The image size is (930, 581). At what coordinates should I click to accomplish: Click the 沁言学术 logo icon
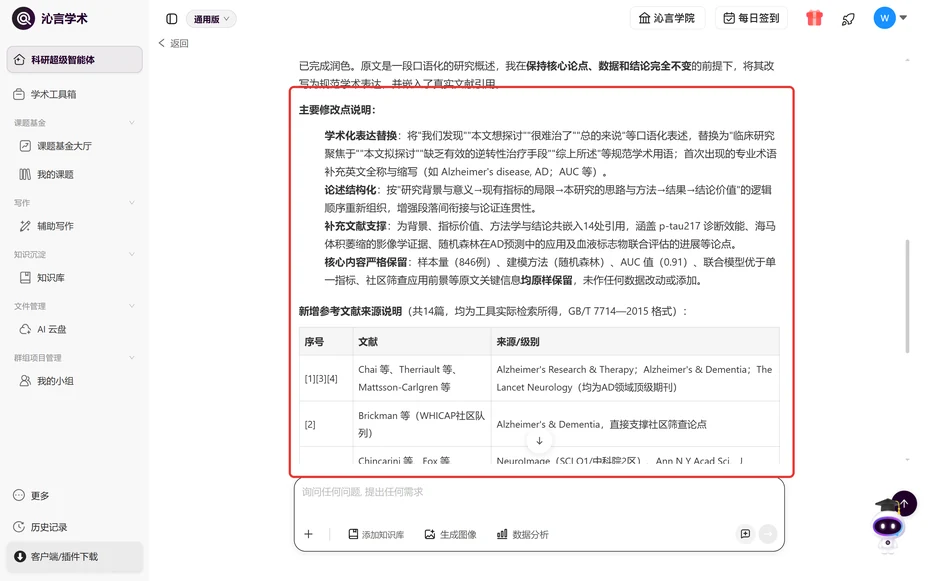[x=23, y=18]
